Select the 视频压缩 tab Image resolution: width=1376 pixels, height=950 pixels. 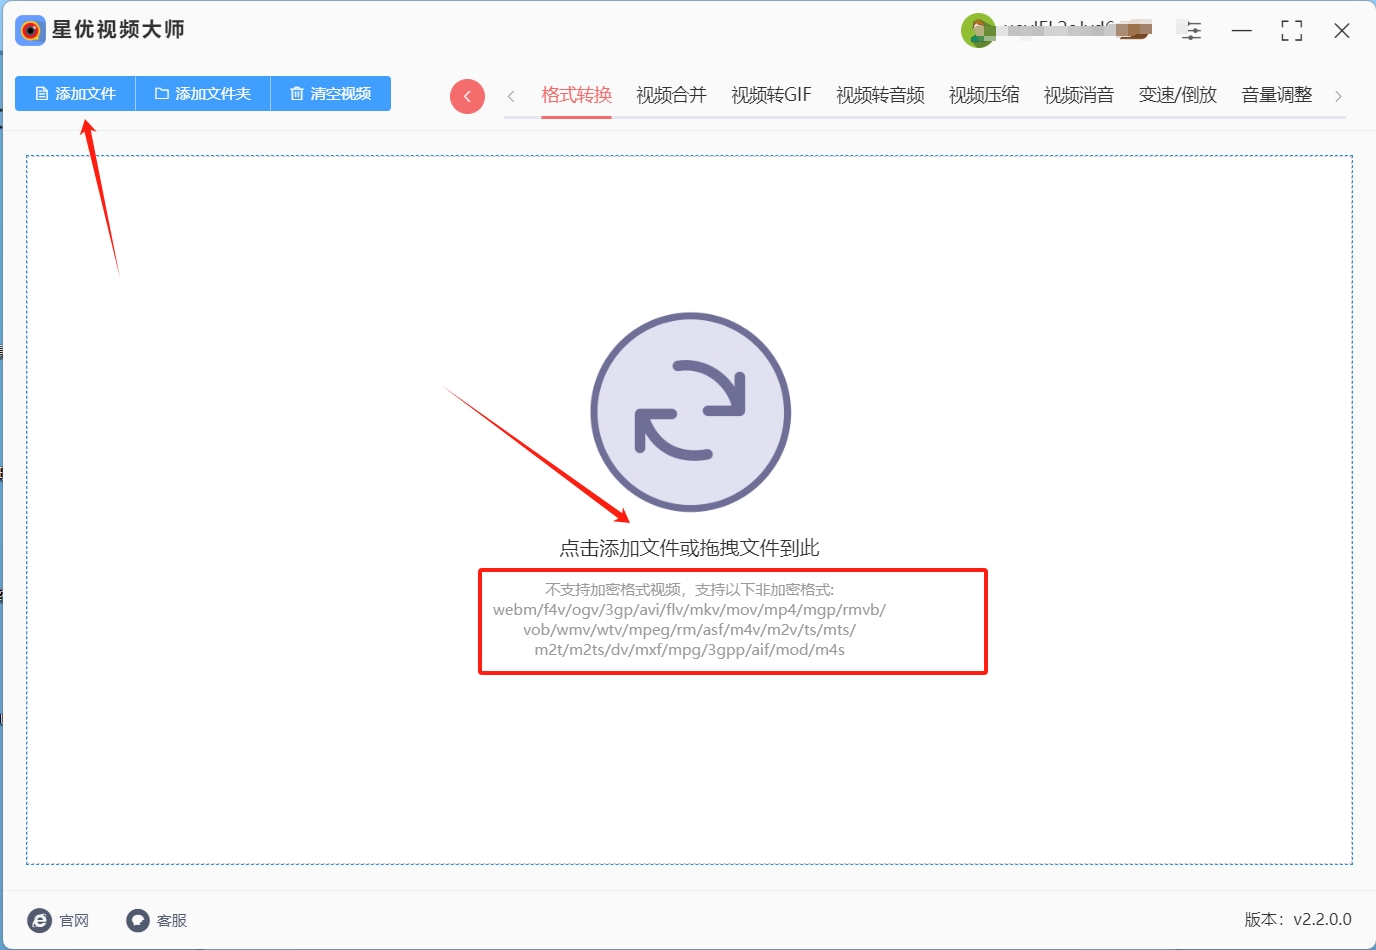tap(984, 95)
